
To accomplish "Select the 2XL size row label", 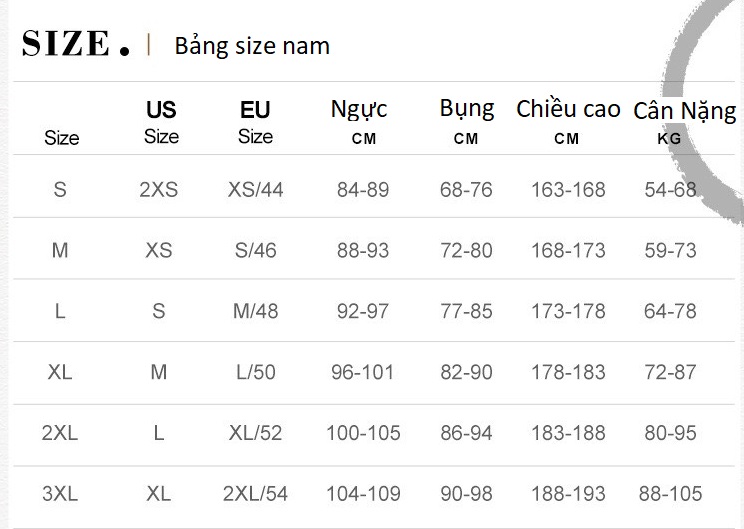I will point(60,433).
